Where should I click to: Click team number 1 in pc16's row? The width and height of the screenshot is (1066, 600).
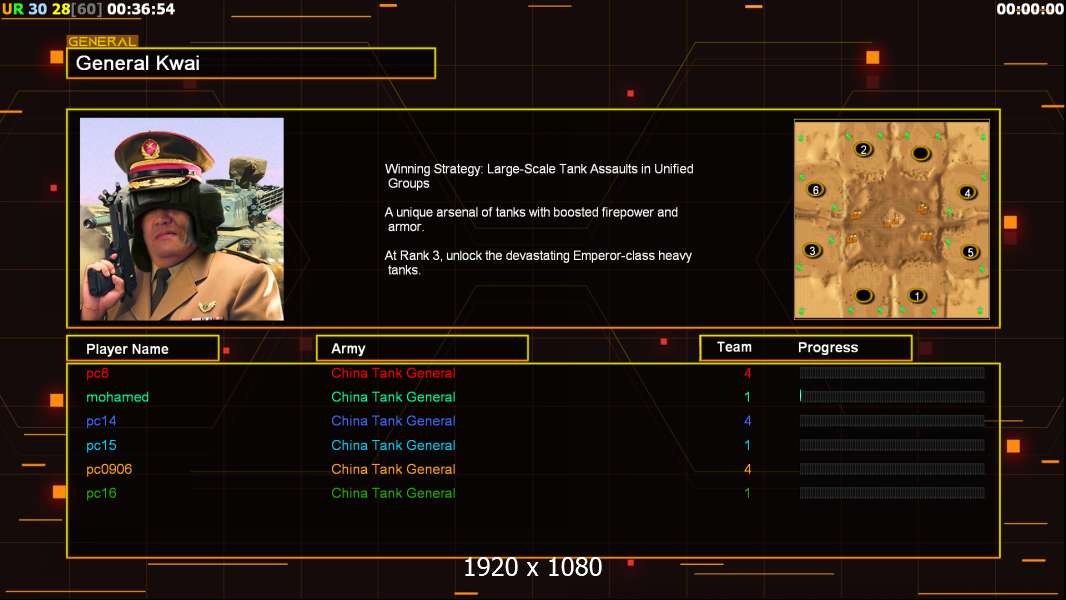(747, 493)
